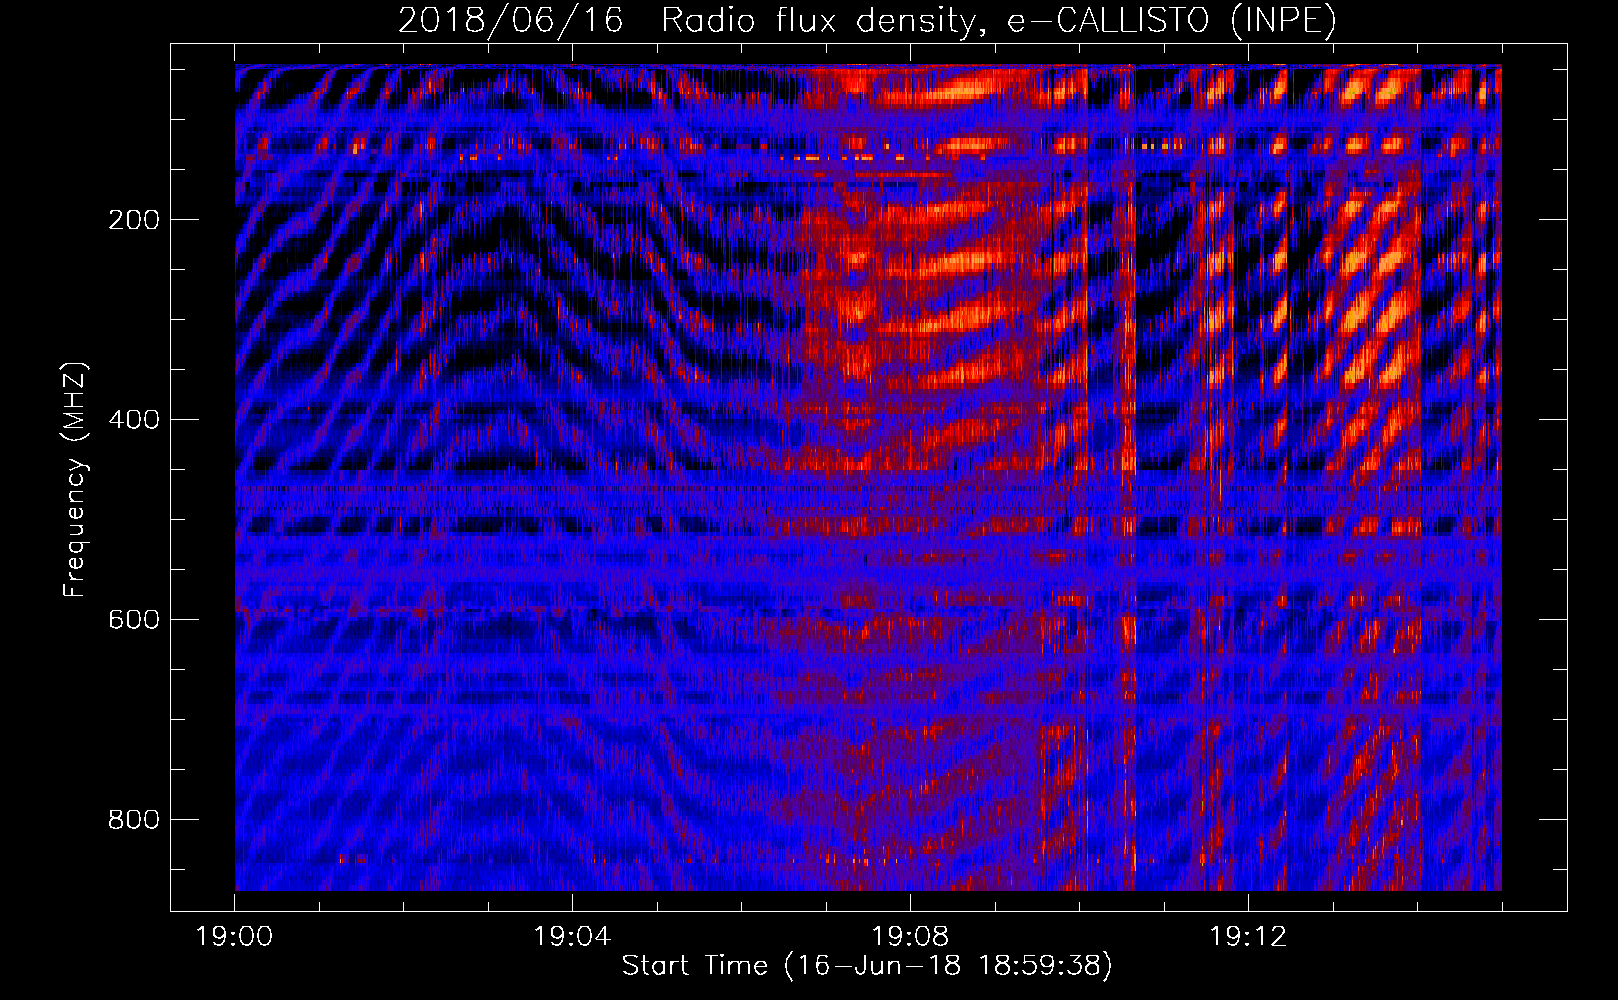Screen dimensions: 1618x1000
Task: Click the 400 frequency tick label
Action: coord(134,420)
